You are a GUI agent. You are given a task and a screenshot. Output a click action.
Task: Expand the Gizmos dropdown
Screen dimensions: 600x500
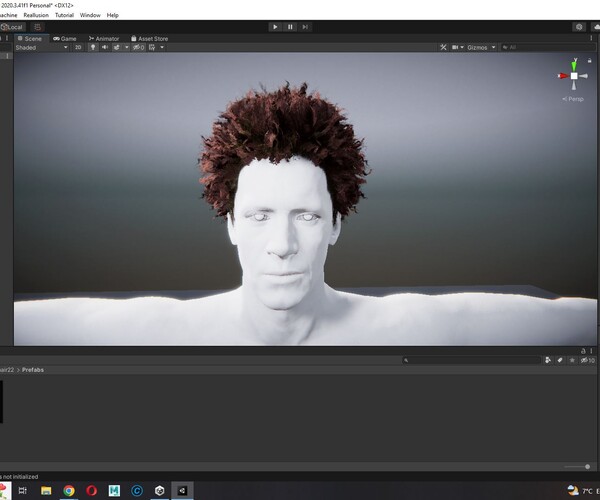click(x=482, y=47)
